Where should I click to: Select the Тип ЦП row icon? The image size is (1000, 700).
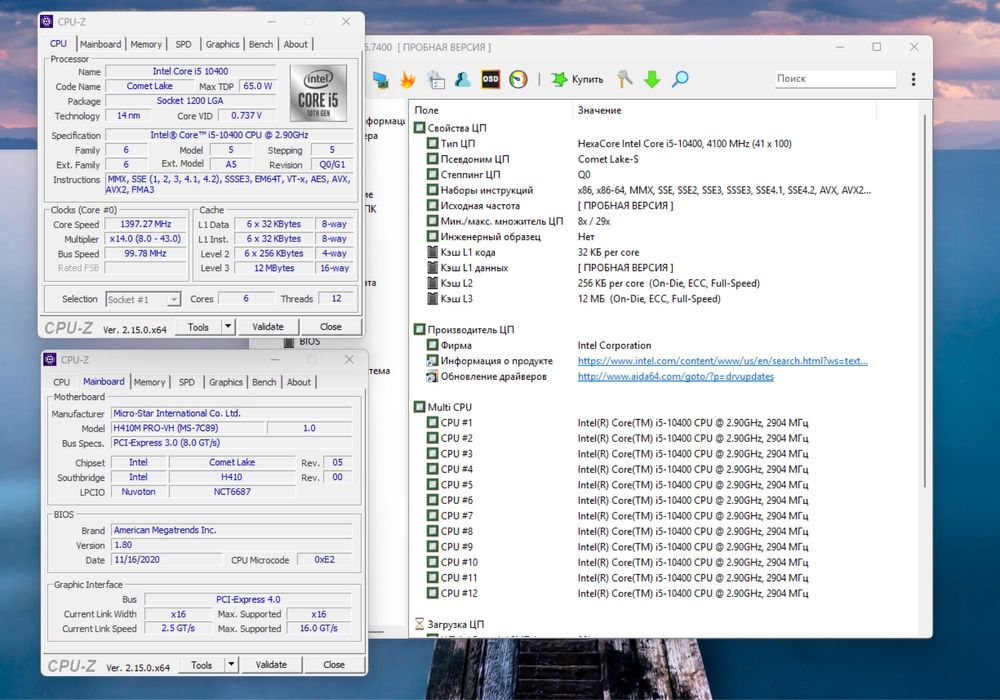[x=432, y=143]
